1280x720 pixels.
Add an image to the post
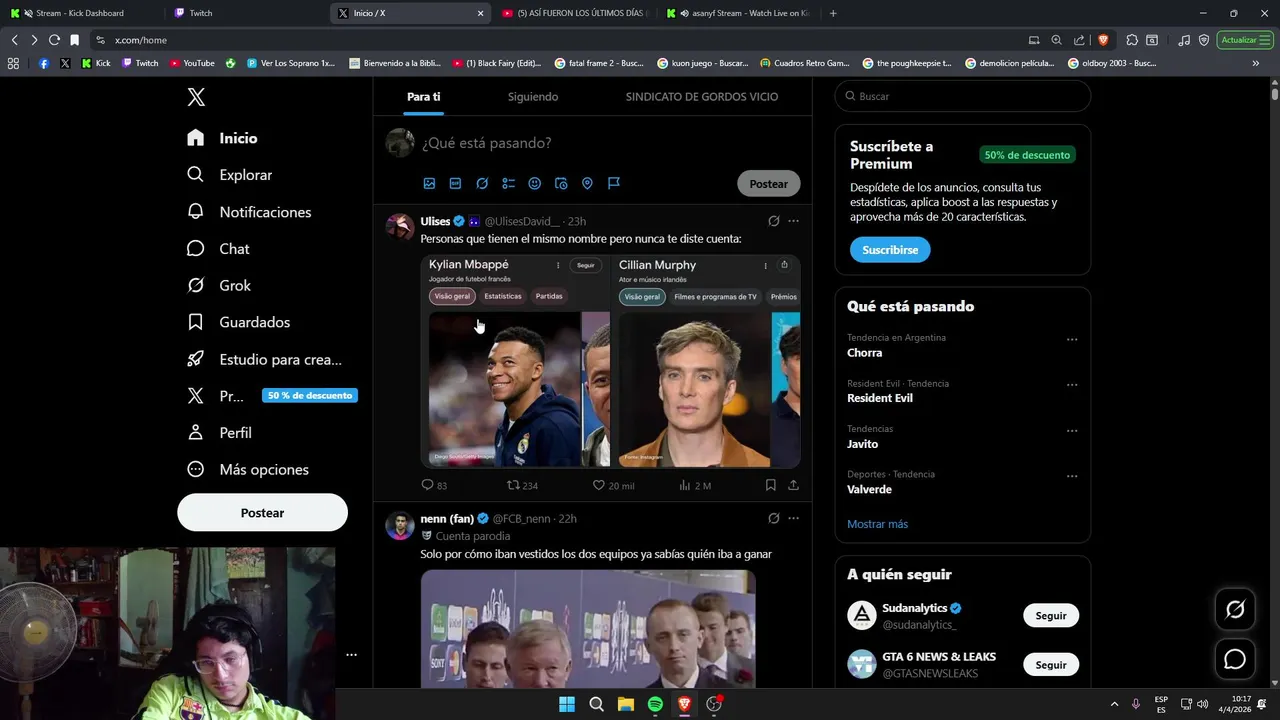point(429,183)
